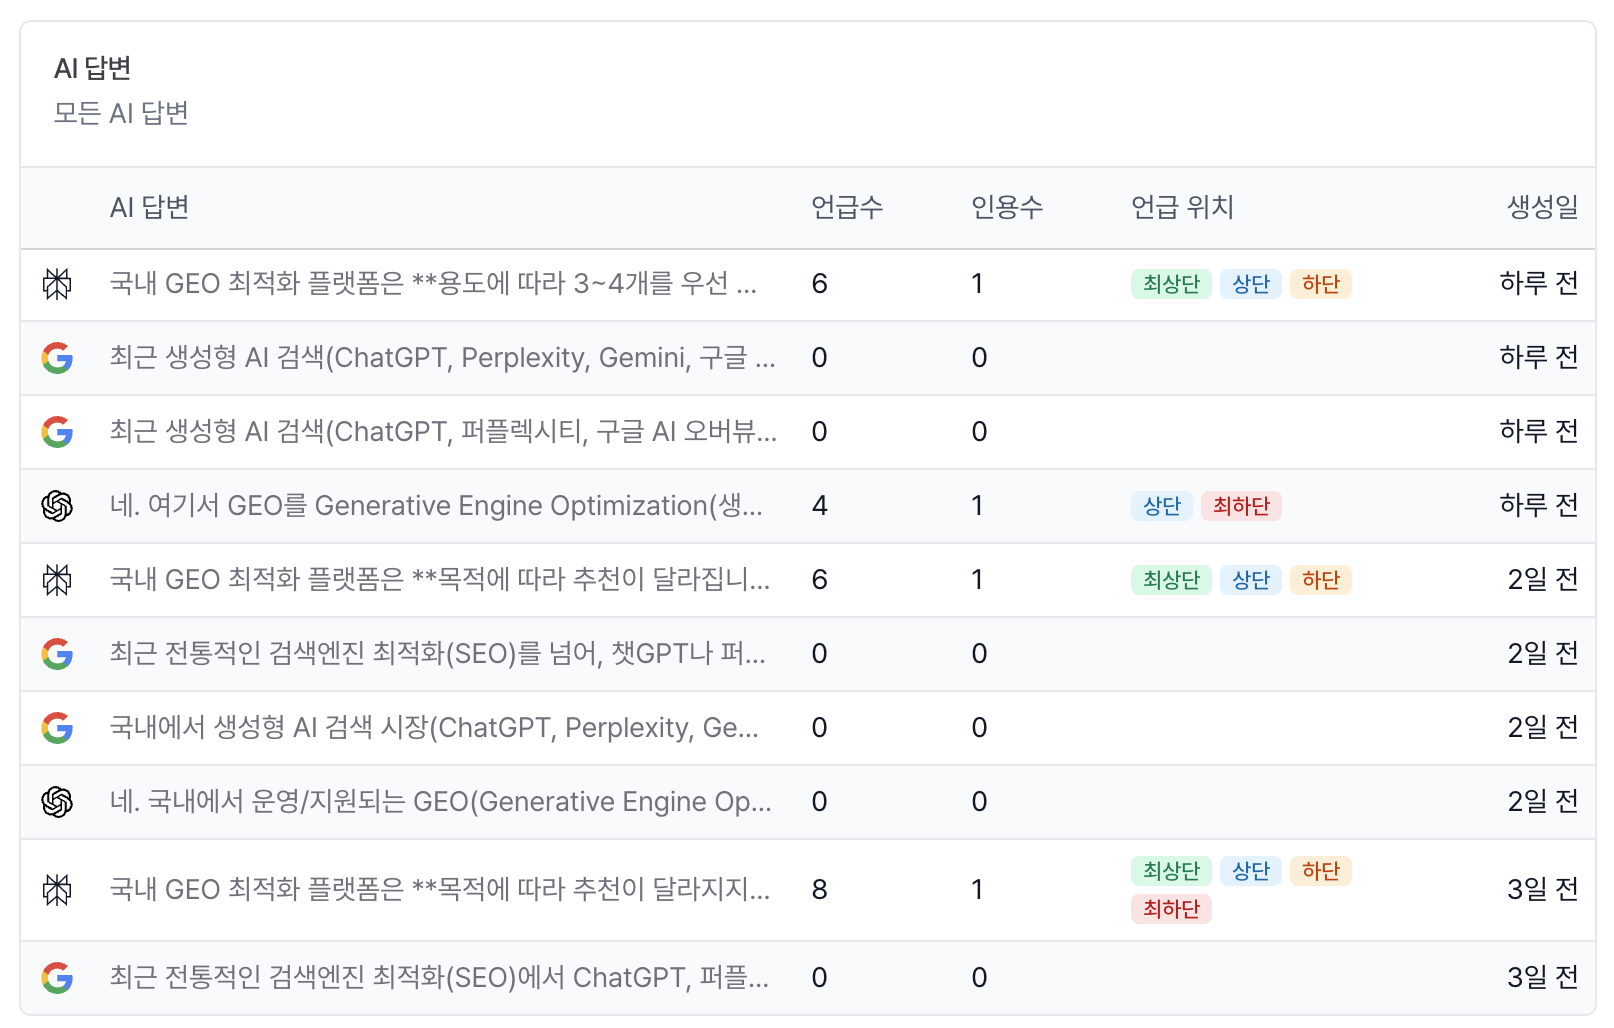Click the Google icon in the 'Perplexity, Gemini, 구글' row
The image size is (1614, 1028).
[x=57, y=358]
